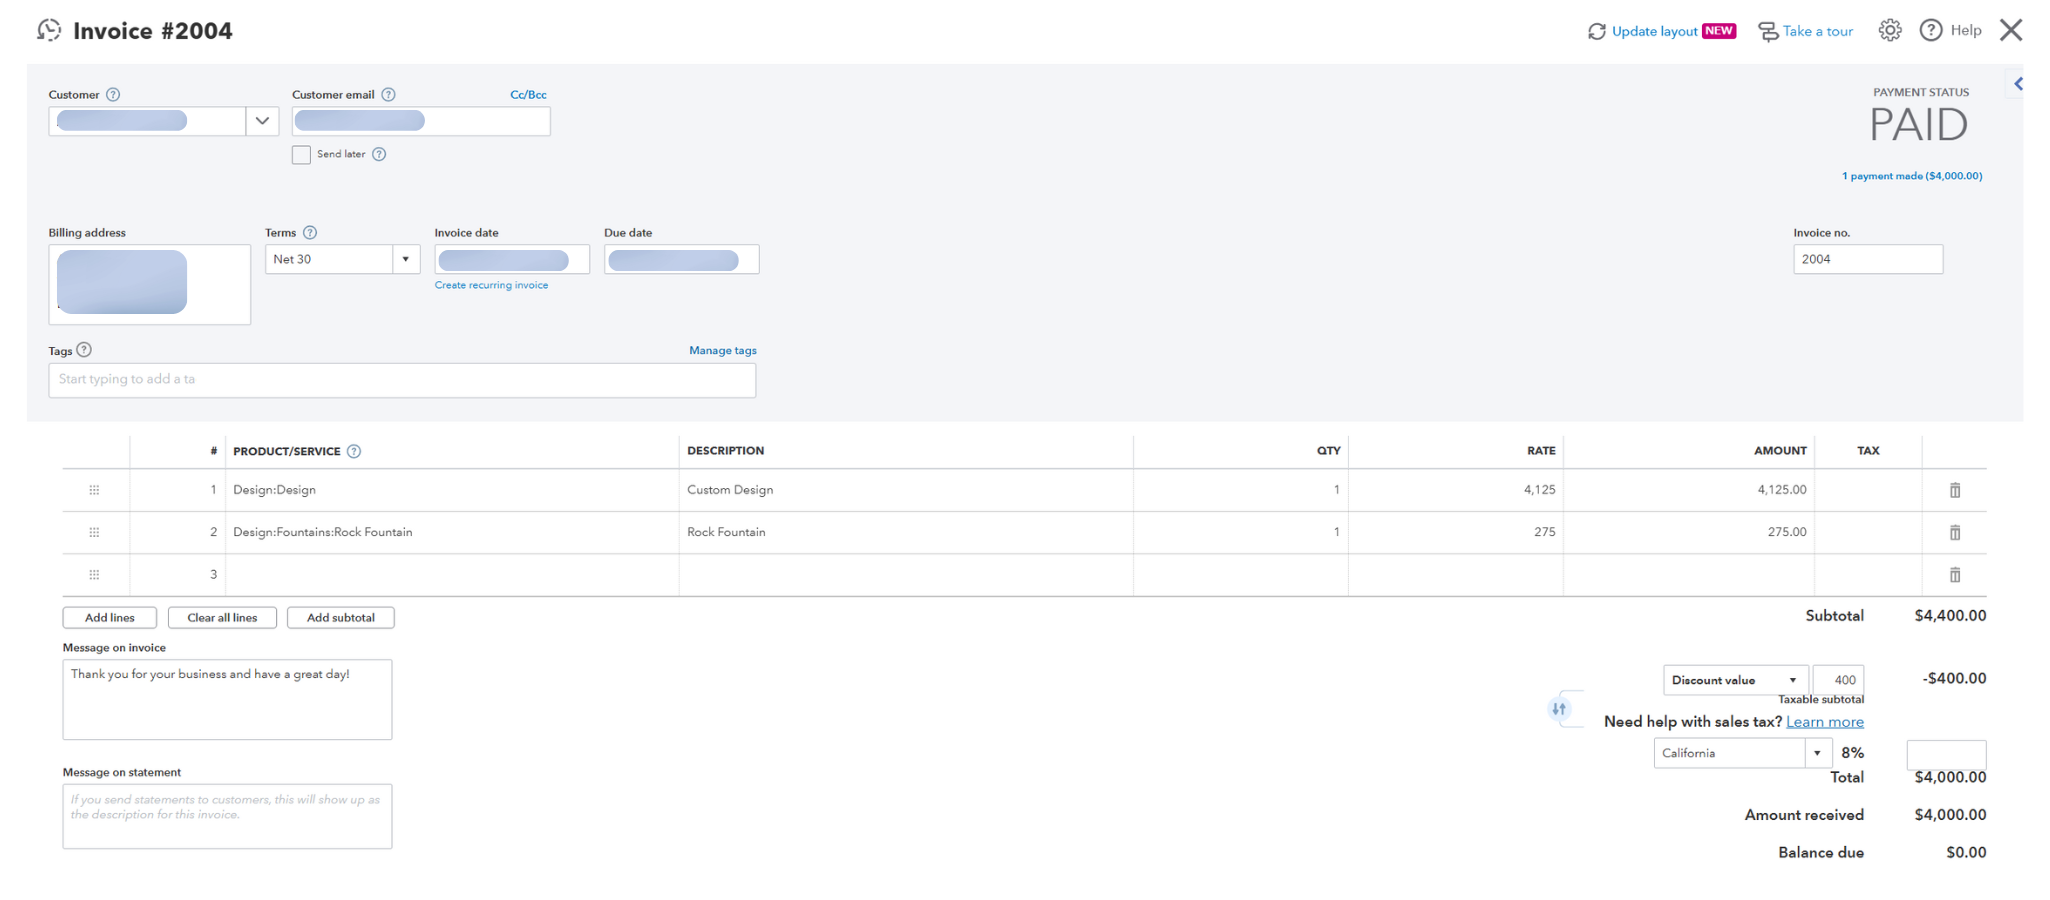2050x900 pixels.
Task: Open the Discount value dropdown
Action: 1735,680
